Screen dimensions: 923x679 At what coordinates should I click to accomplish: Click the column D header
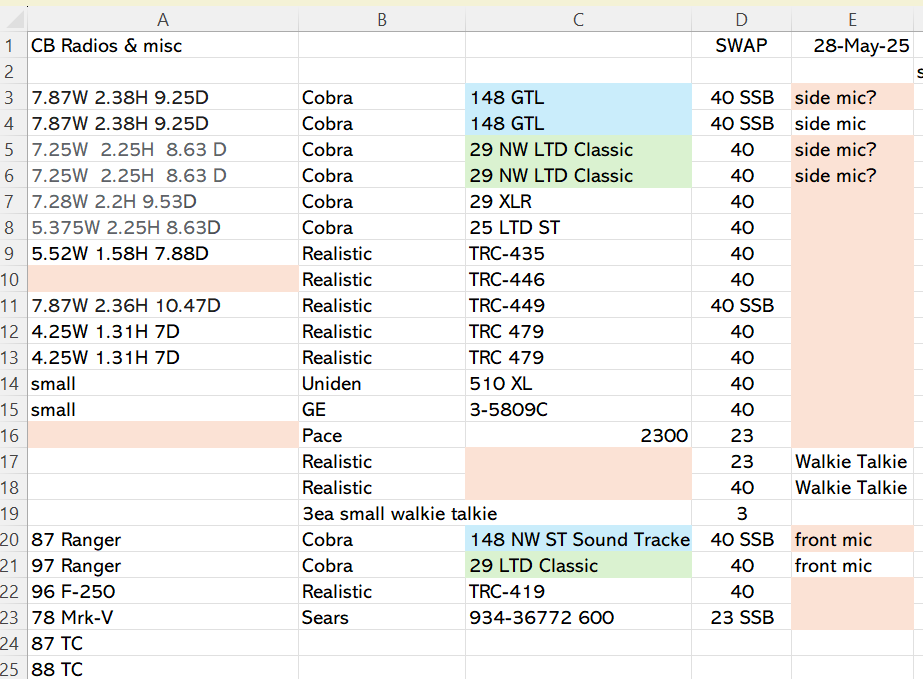point(741,20)
